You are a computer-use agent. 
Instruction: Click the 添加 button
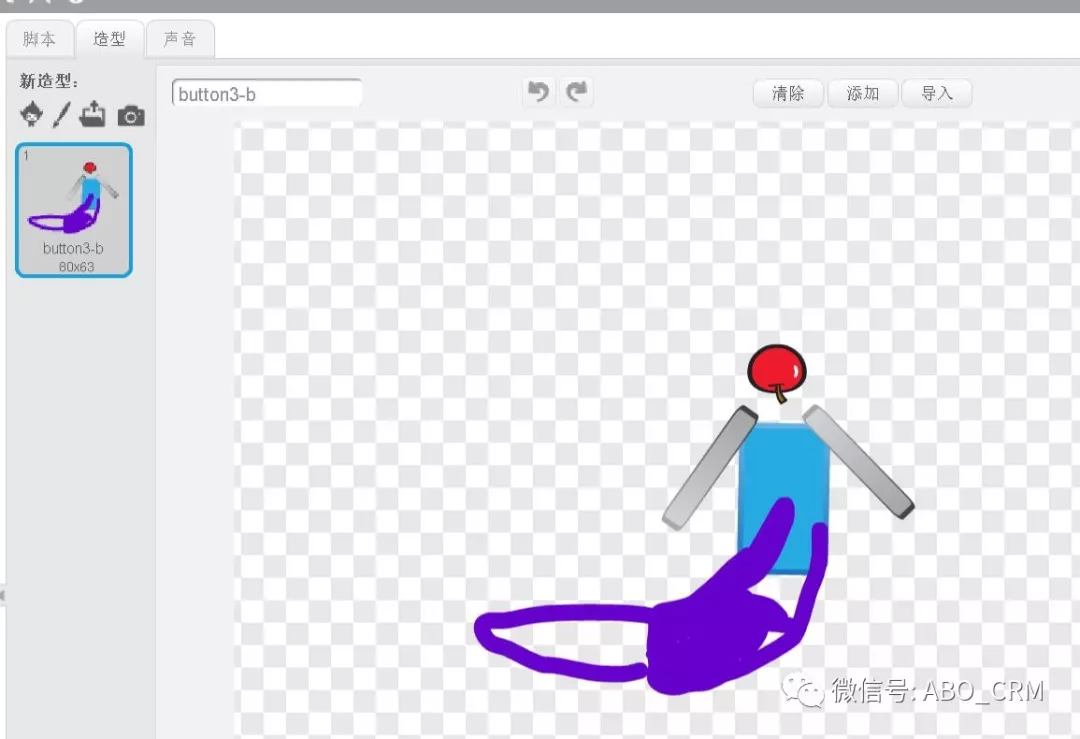tap(862, 93)
